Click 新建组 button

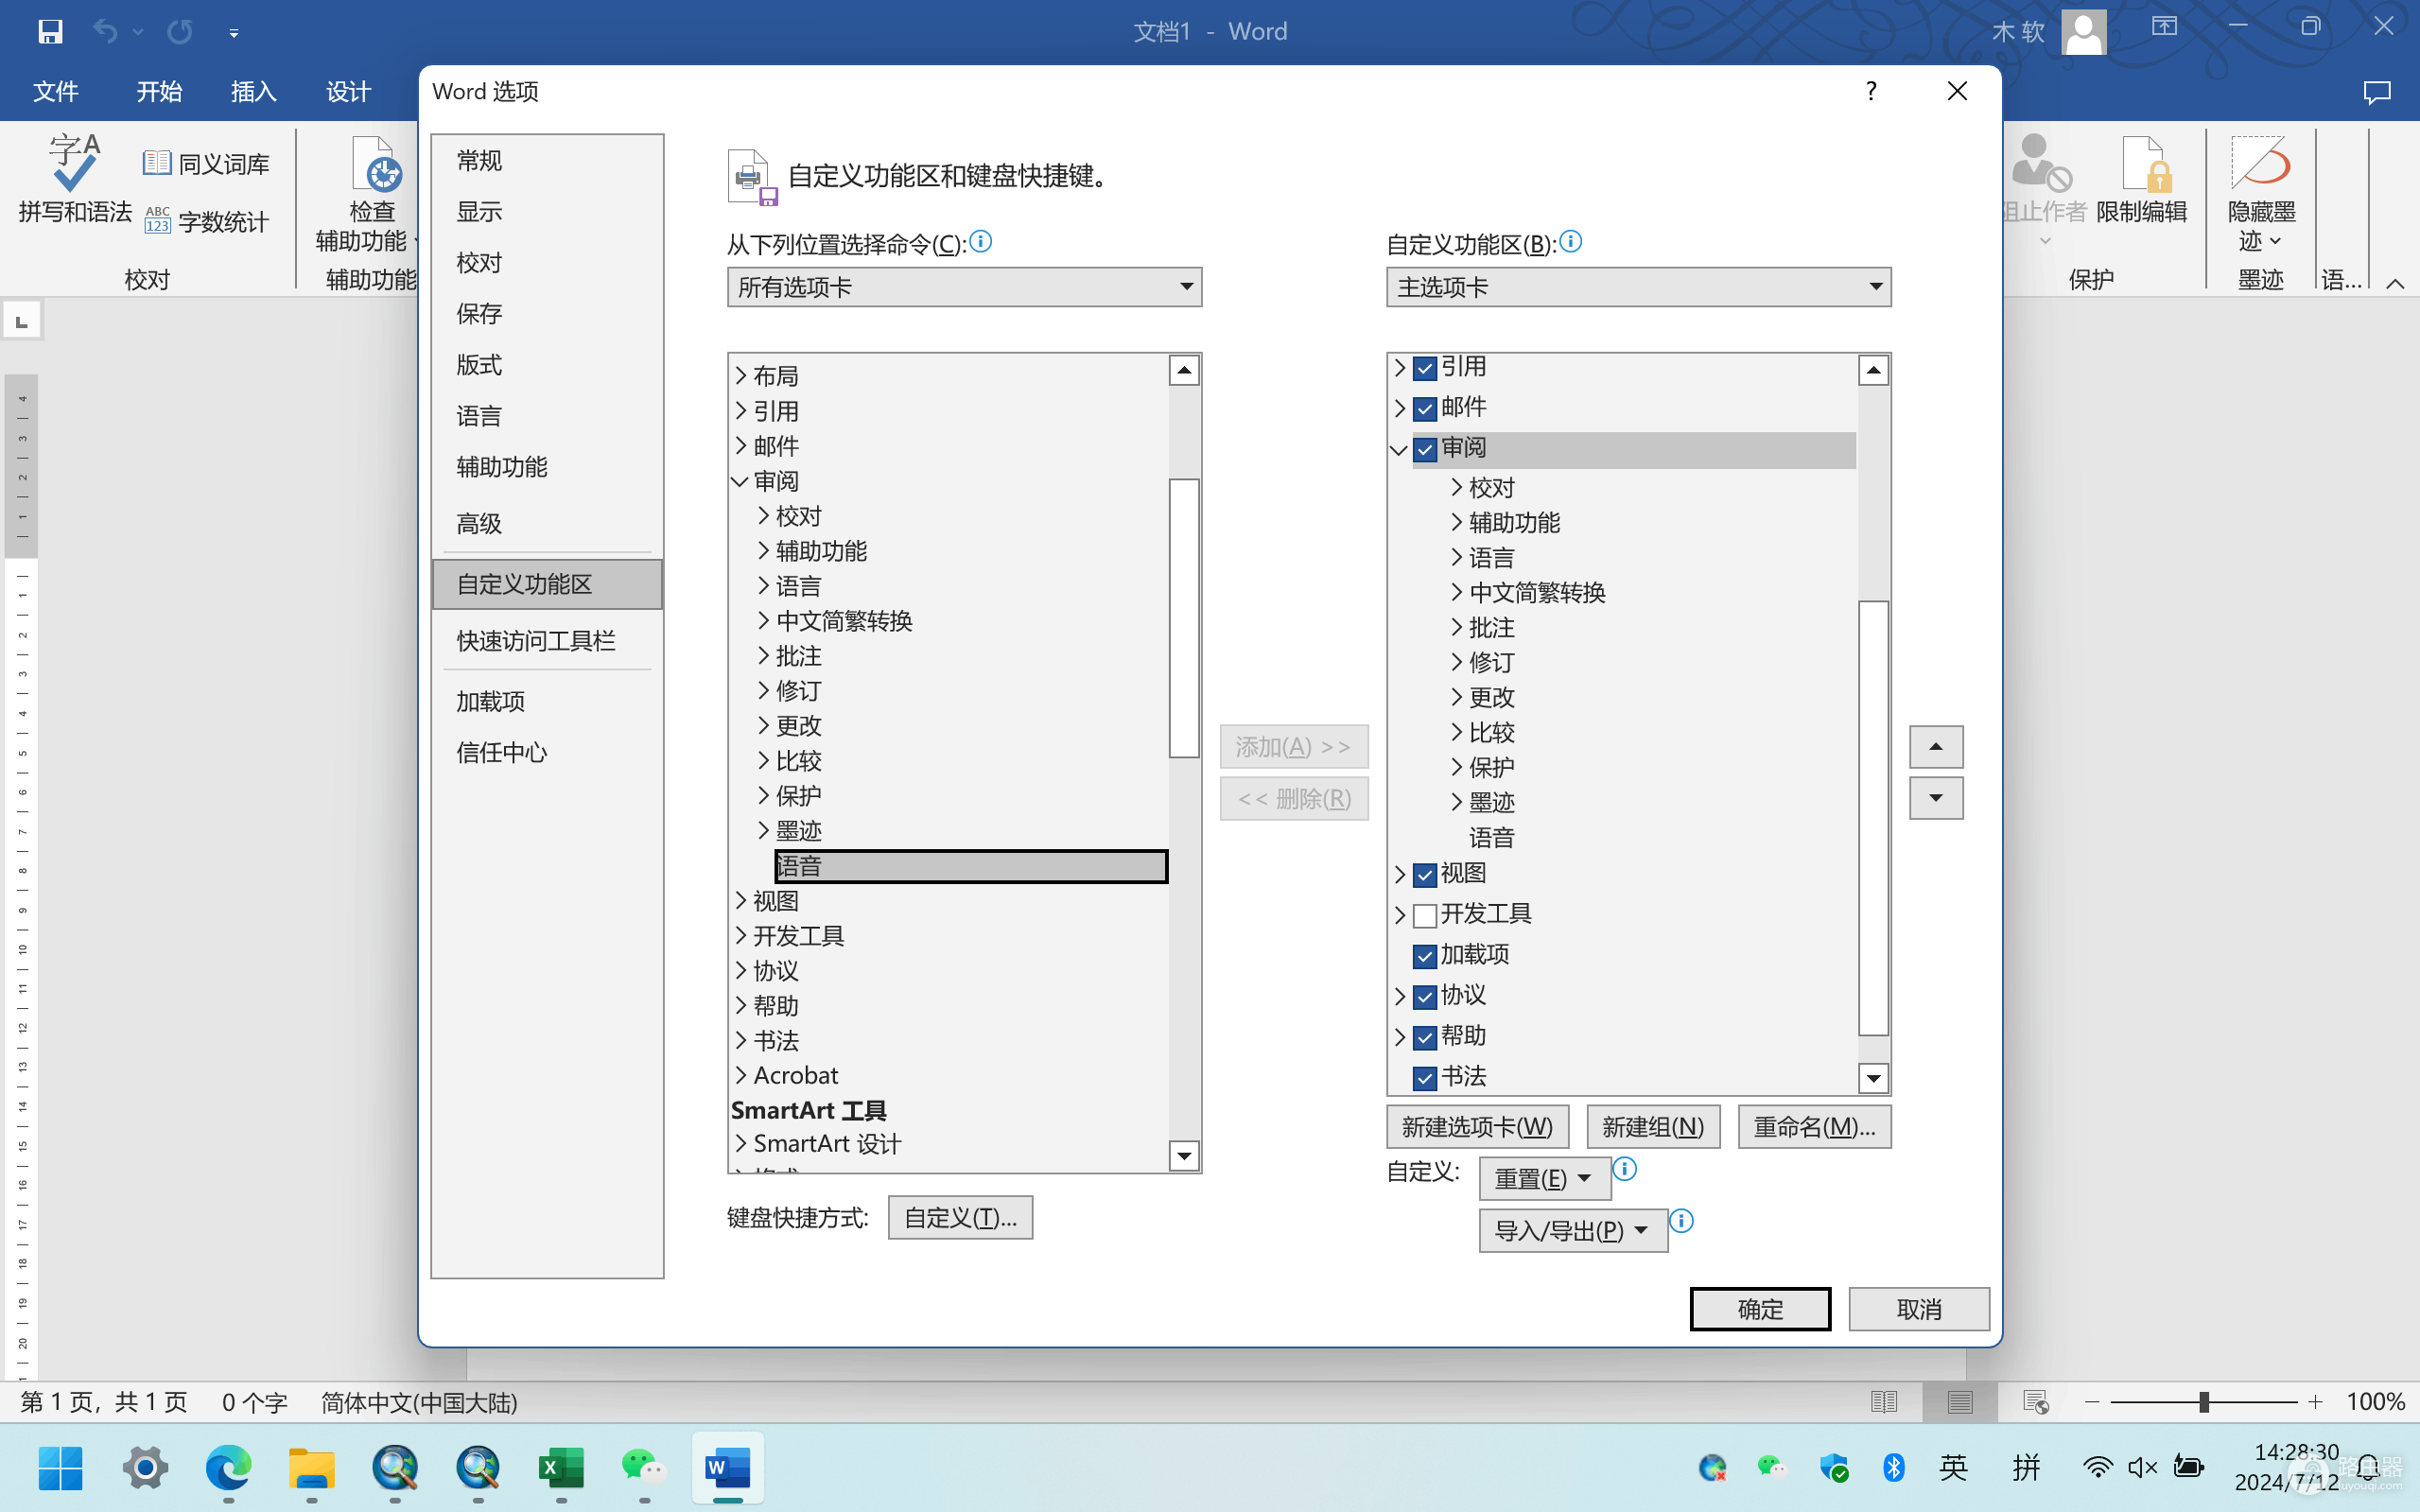1653,1127
